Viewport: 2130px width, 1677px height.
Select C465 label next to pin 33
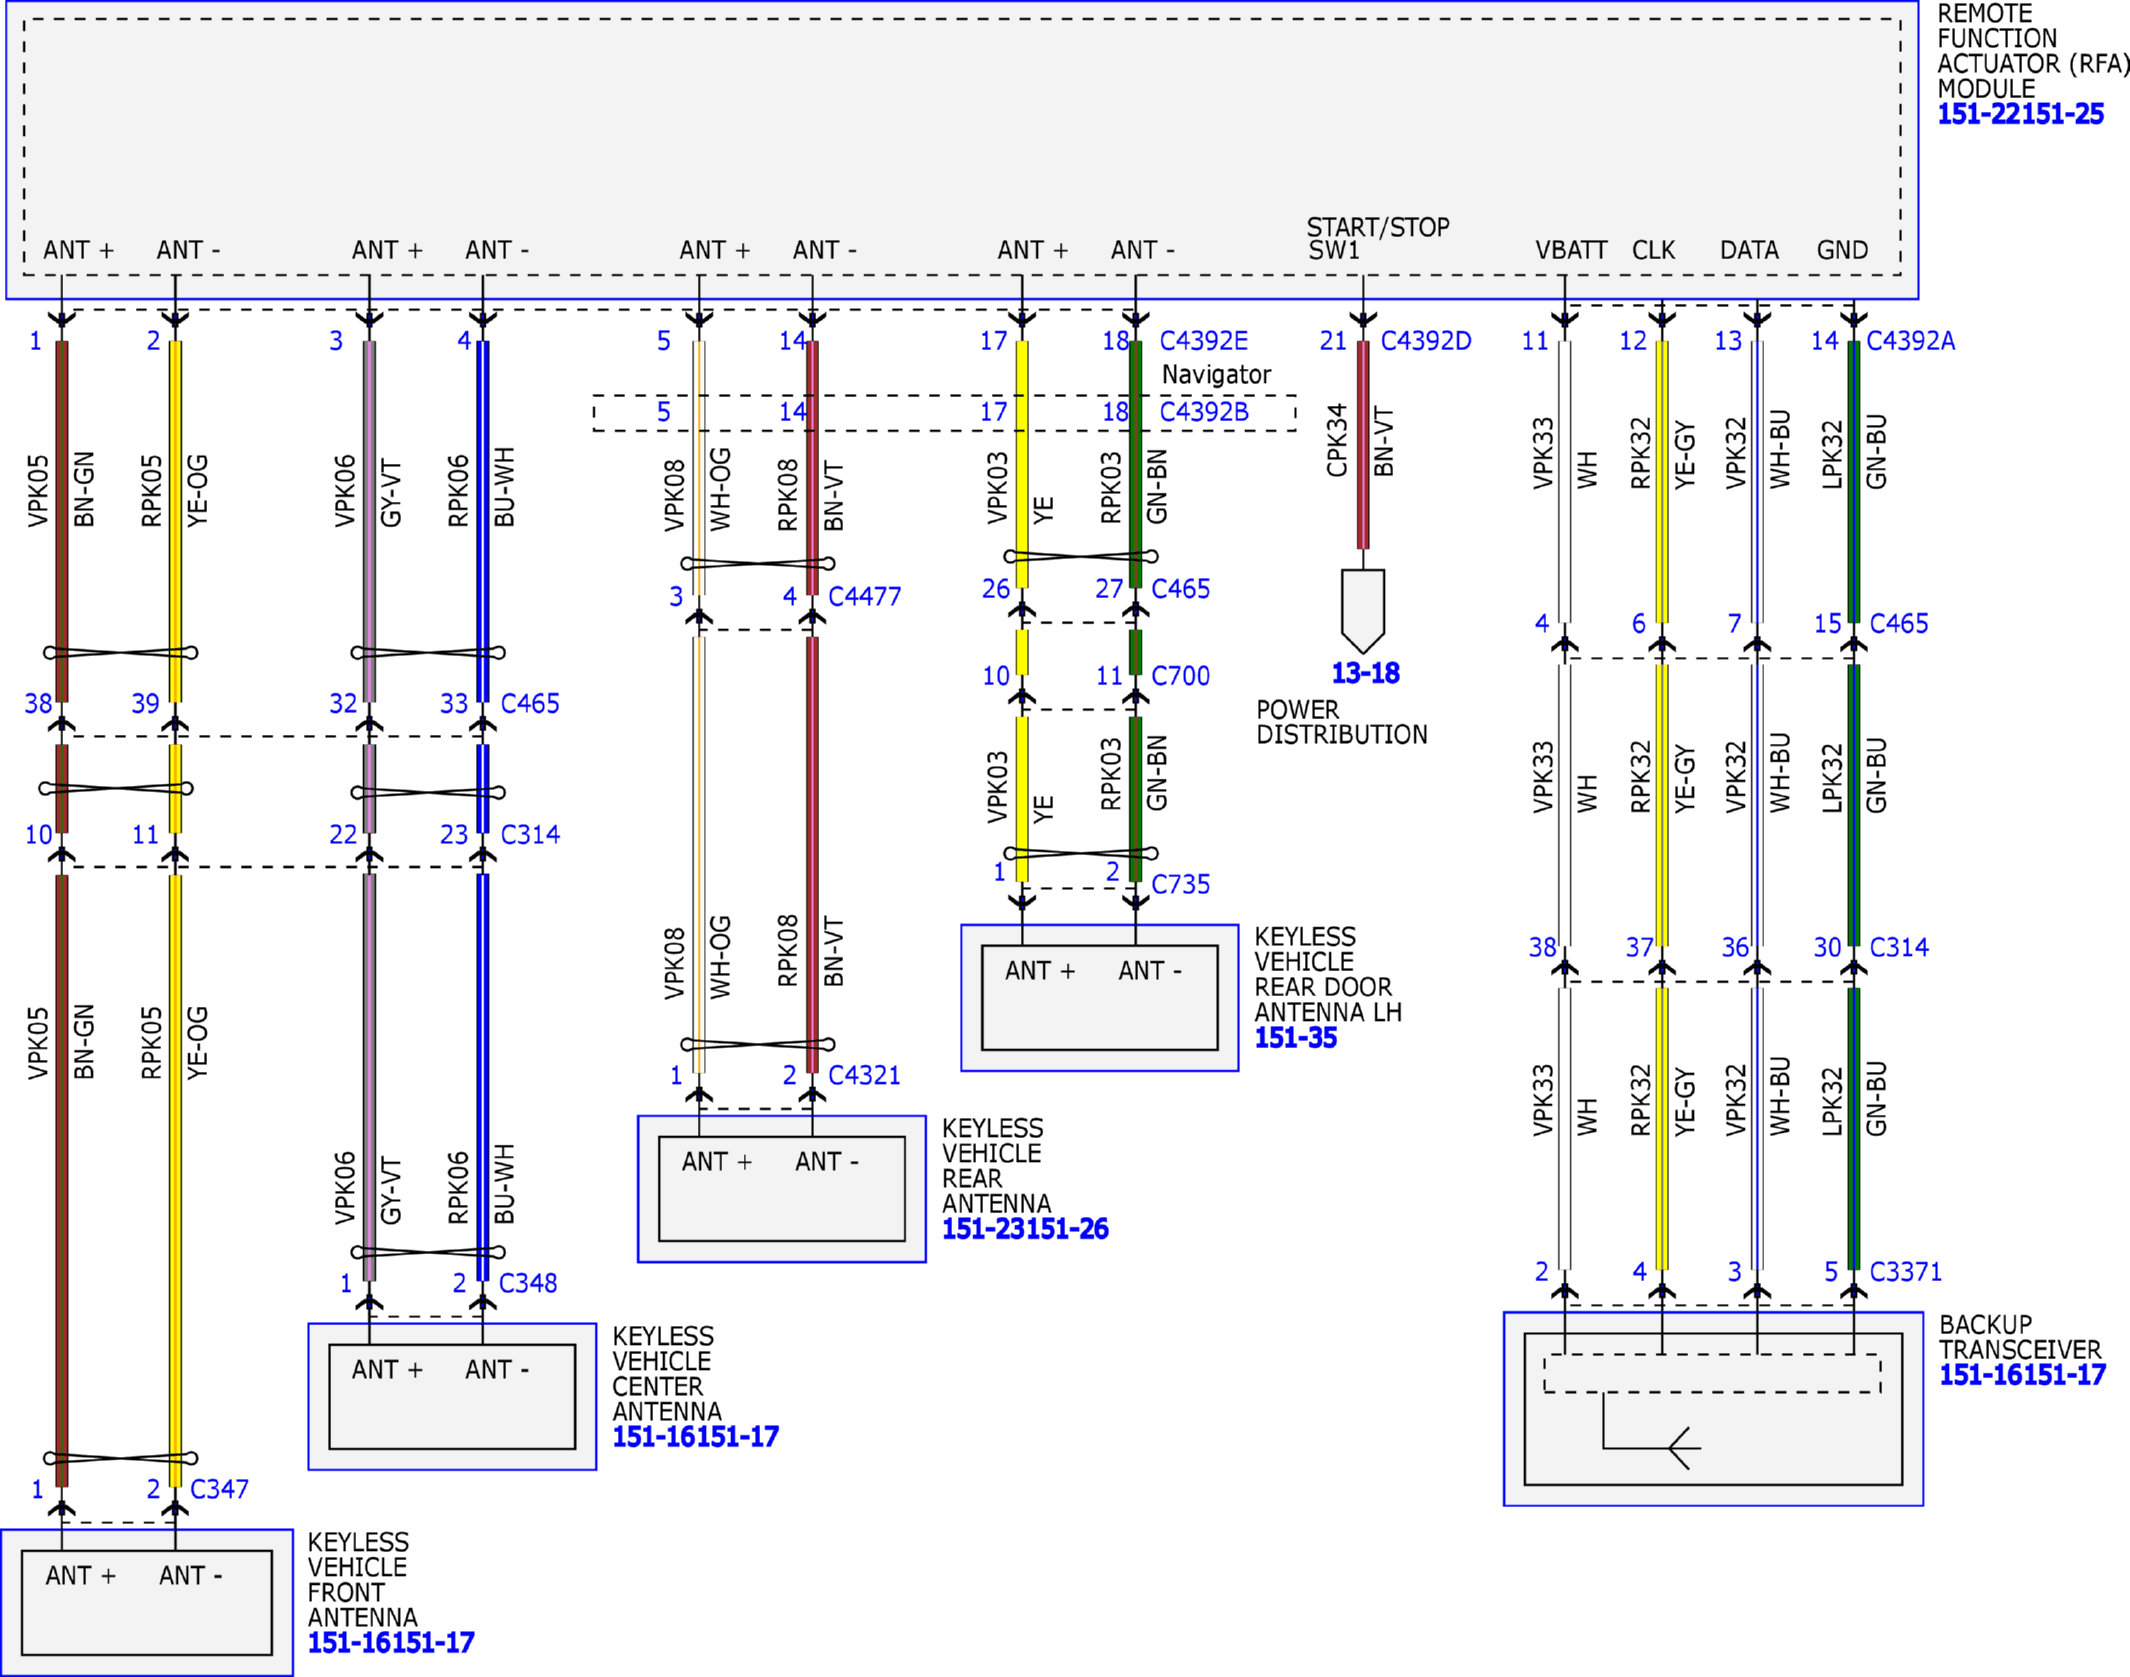tap(530, 704)
